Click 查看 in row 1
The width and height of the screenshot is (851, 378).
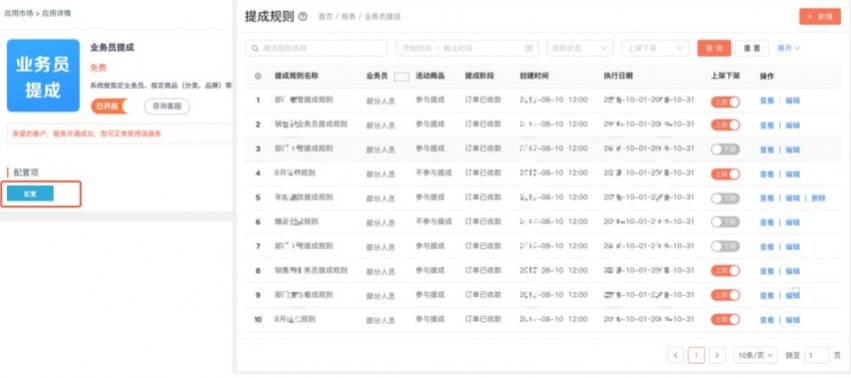(x=767, y=101)
